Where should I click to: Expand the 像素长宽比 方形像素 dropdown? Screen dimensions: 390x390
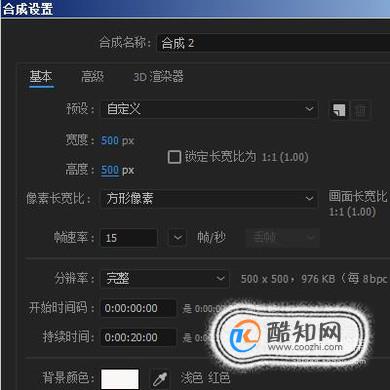209,199
